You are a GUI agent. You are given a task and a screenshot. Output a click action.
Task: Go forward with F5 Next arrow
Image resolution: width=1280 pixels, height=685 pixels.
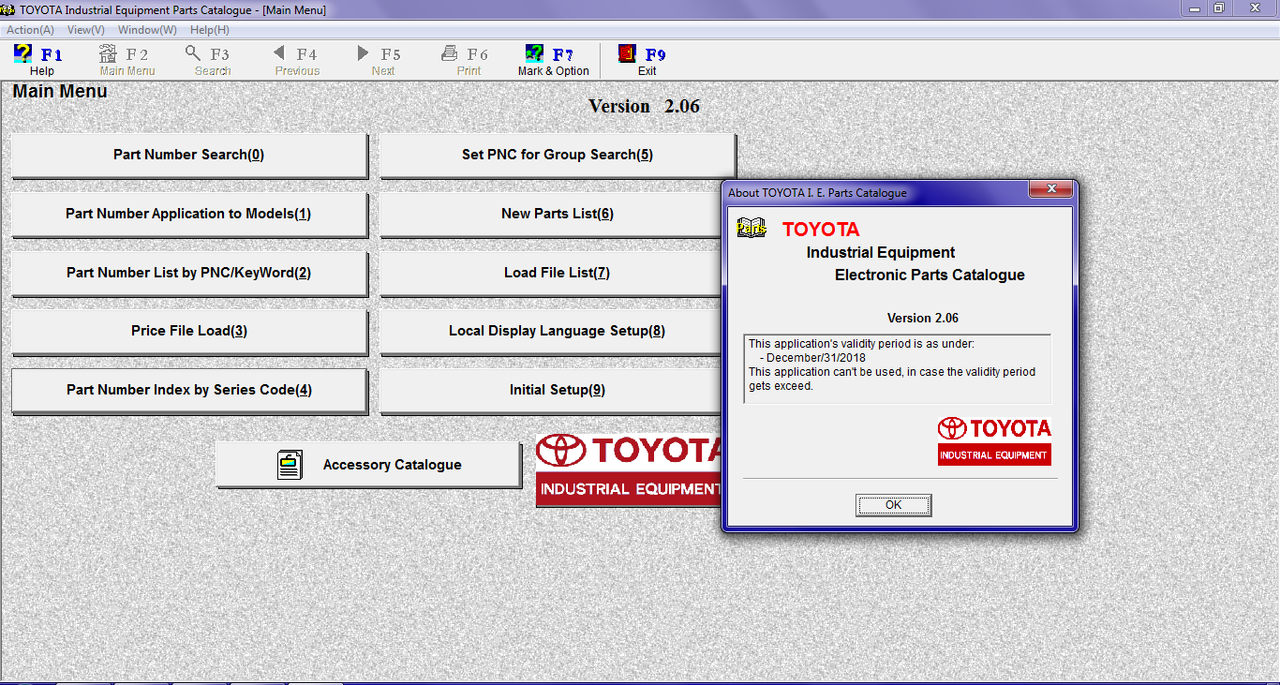tap(363, 53)
